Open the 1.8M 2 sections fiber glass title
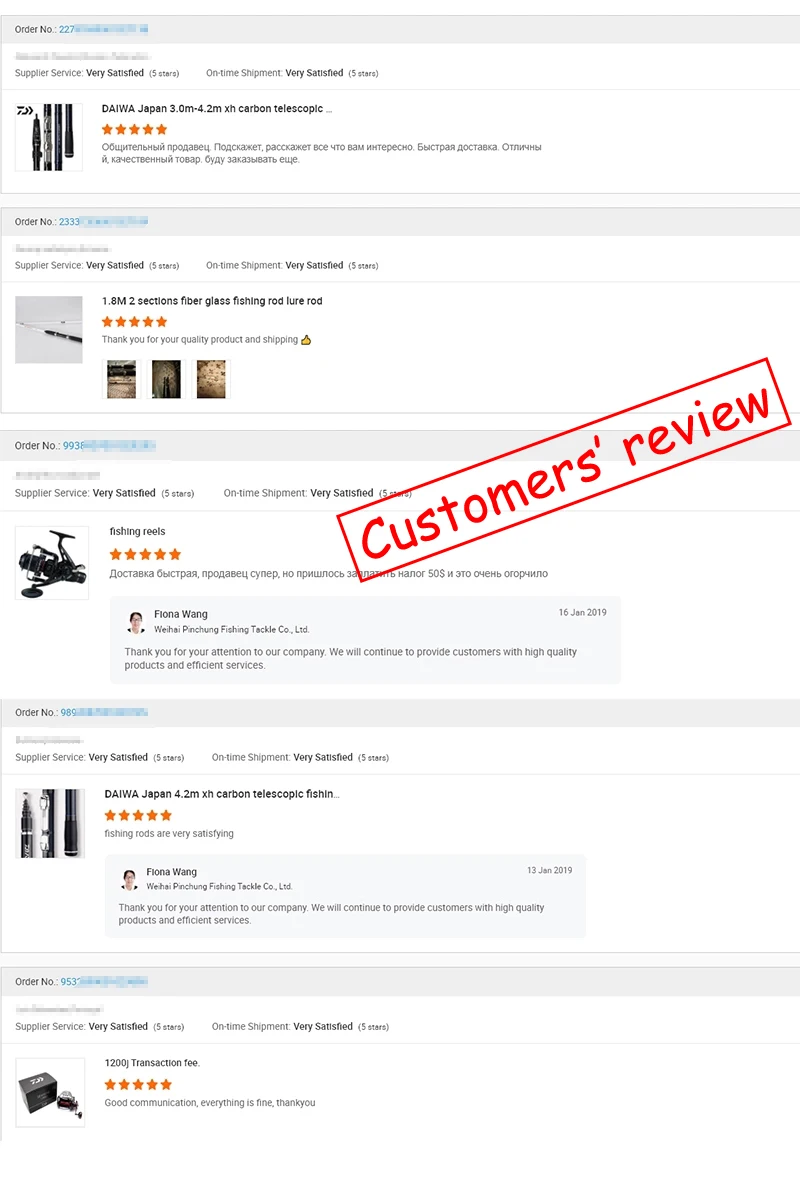800x1200 pixels. [x=212, y=300]
